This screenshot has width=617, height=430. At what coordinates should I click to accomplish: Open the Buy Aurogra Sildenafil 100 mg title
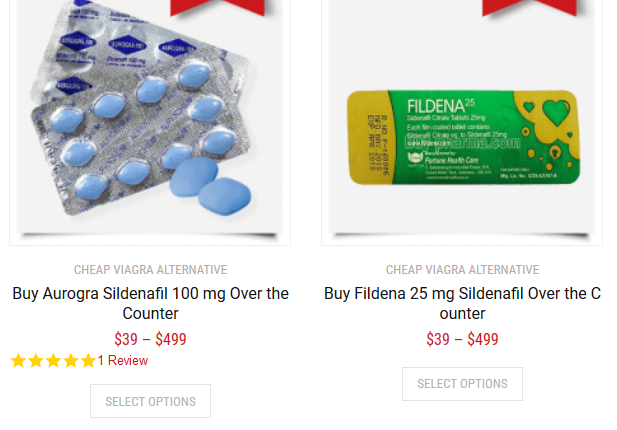150,303
